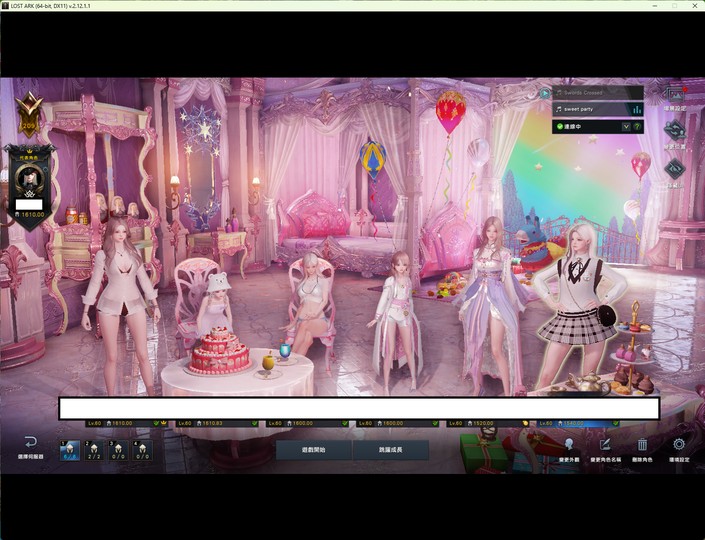Switch to character page tab 2
The height and width of the screenshot is (540, 705).
(94, 451)
